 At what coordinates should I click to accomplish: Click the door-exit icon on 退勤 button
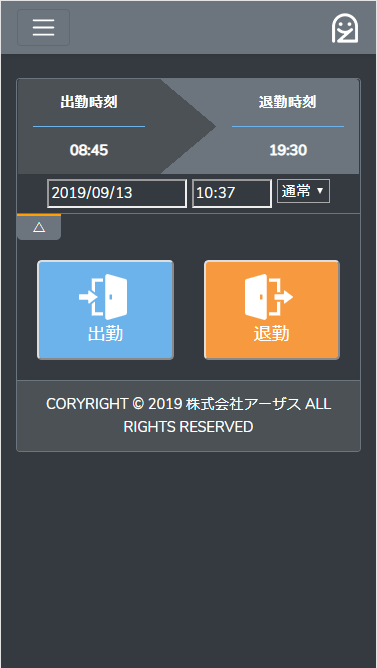coord(269,297)
